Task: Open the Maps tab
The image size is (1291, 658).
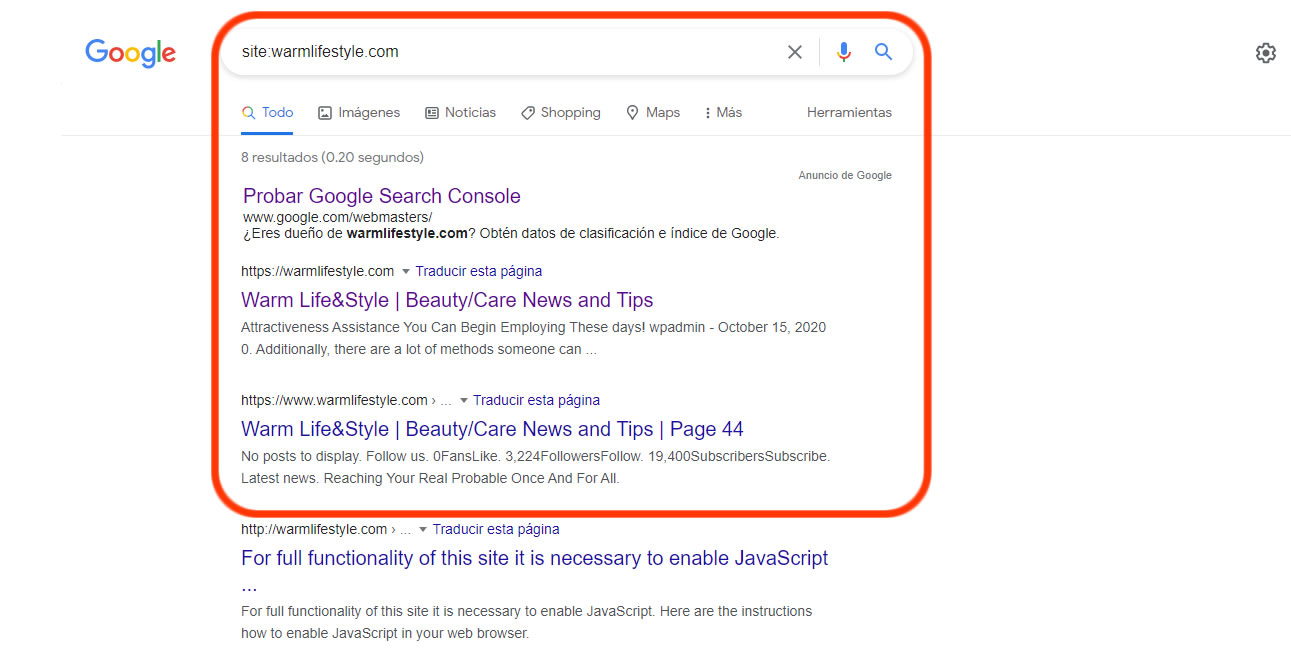Action: [653, 113]
